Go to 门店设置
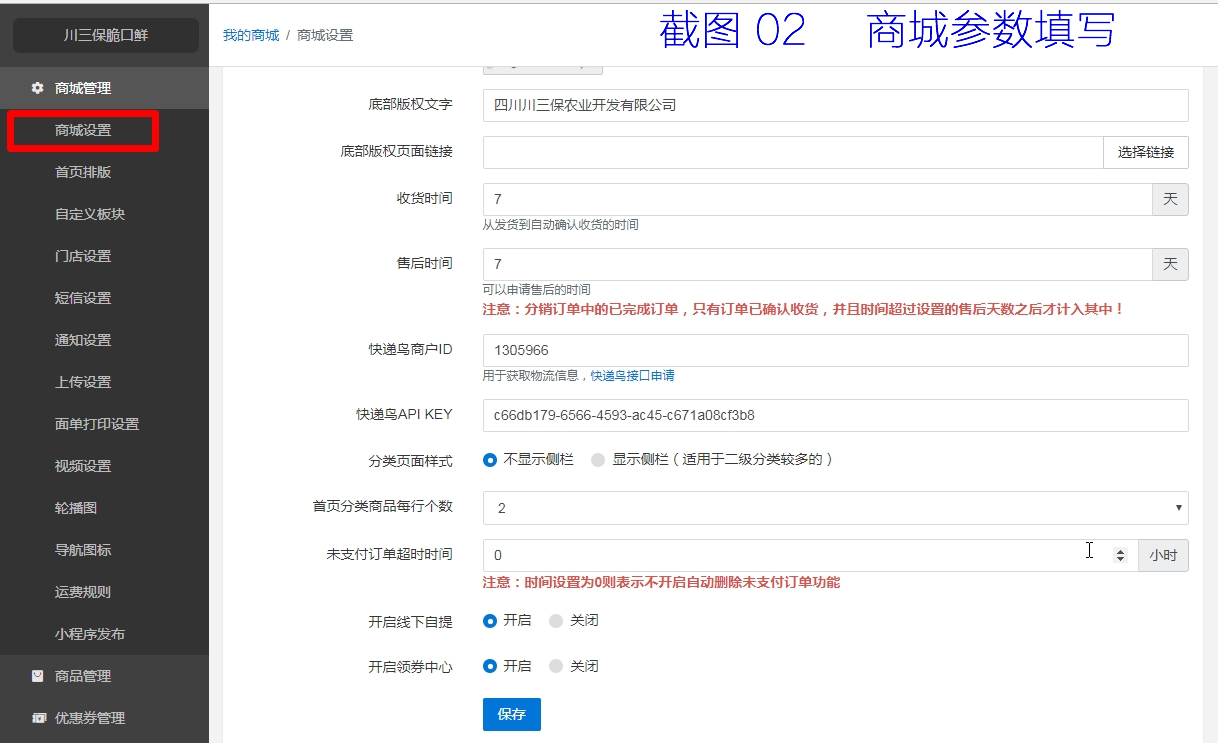 [x=83, y=256]
